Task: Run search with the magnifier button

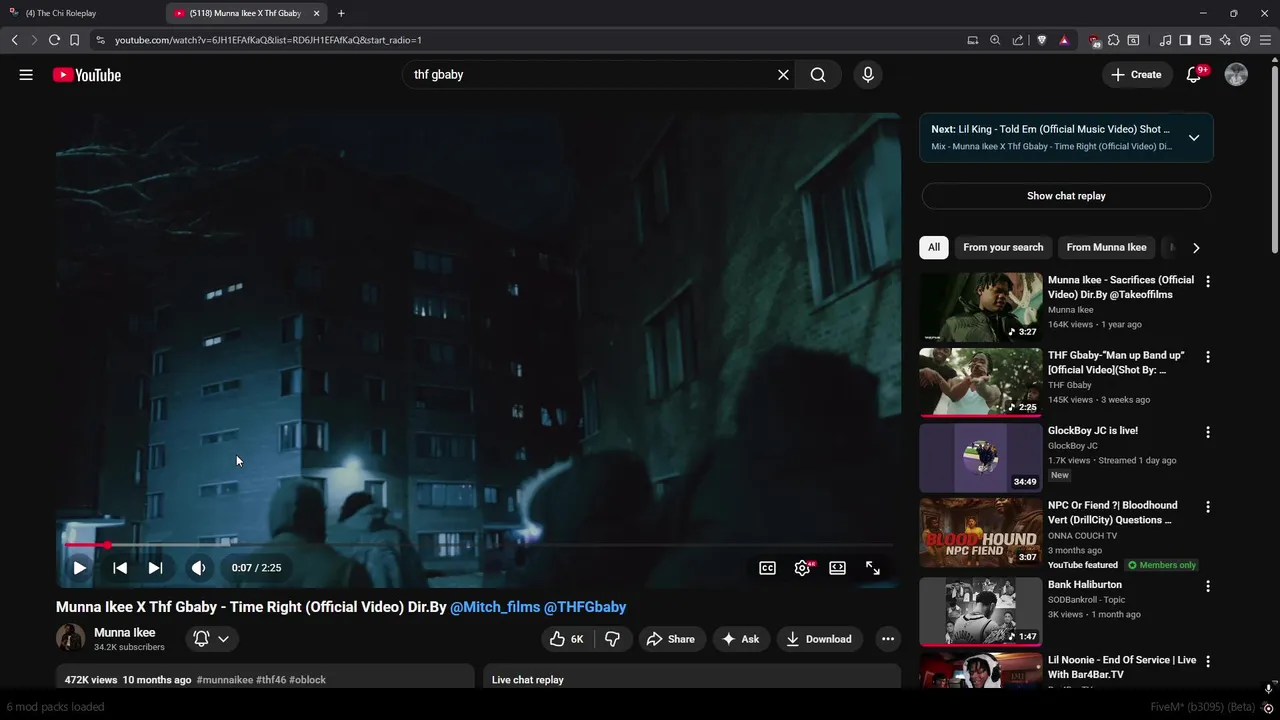Action: pos(818,75)
